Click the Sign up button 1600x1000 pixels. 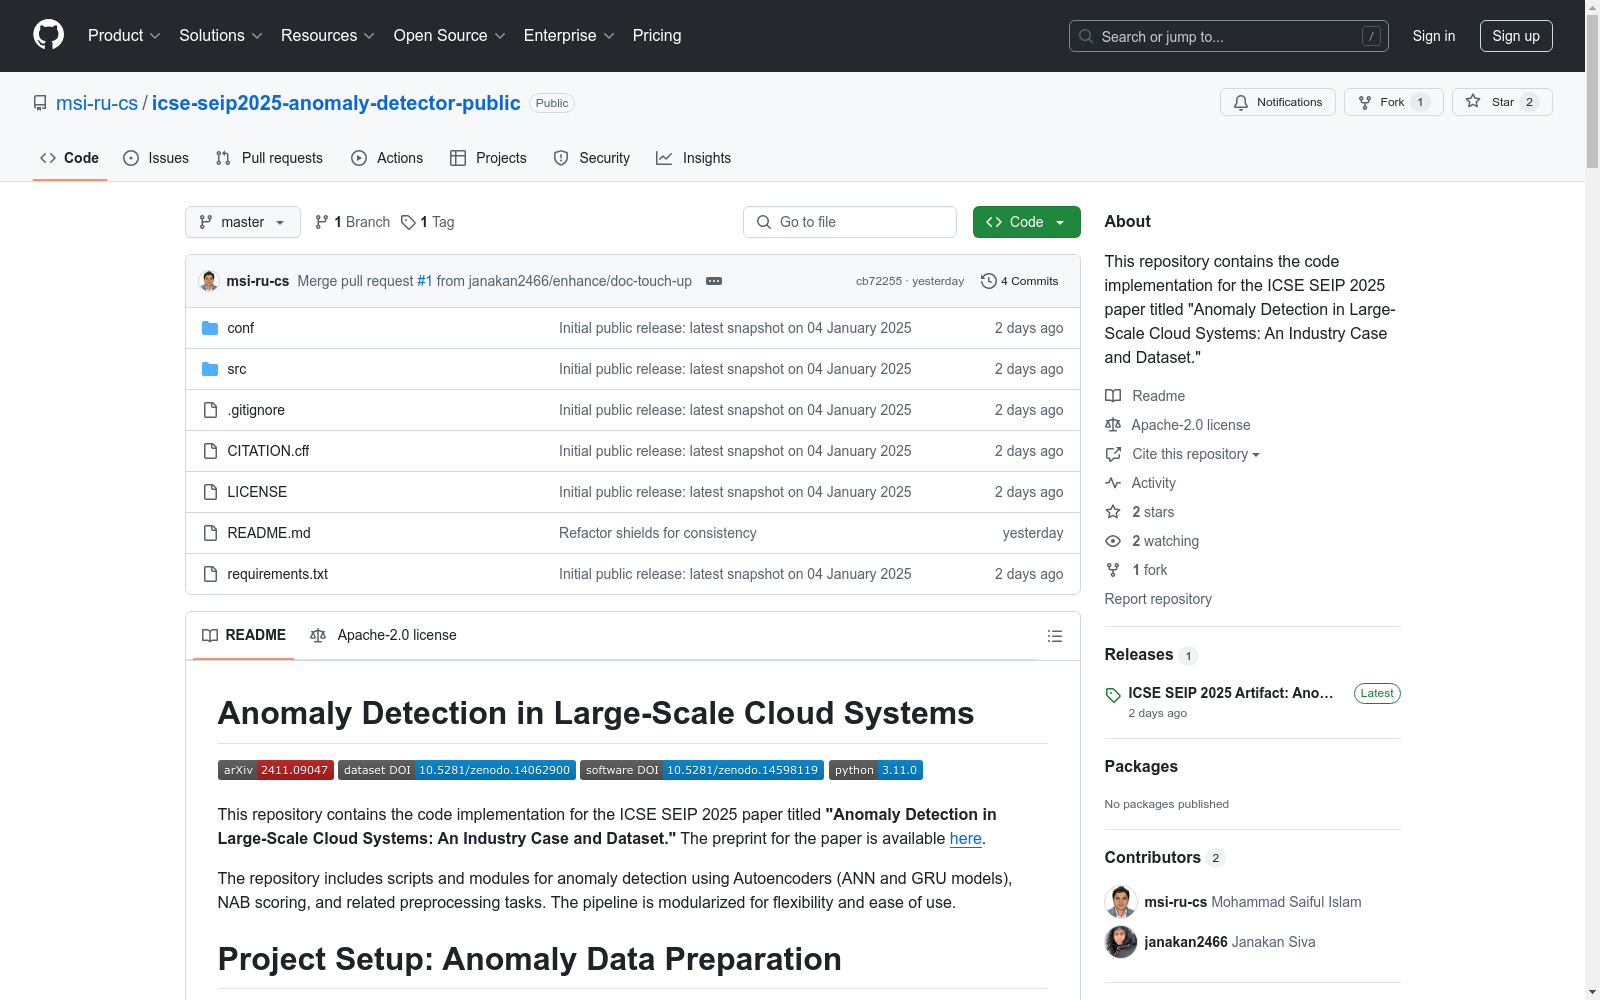point(1516,36)
